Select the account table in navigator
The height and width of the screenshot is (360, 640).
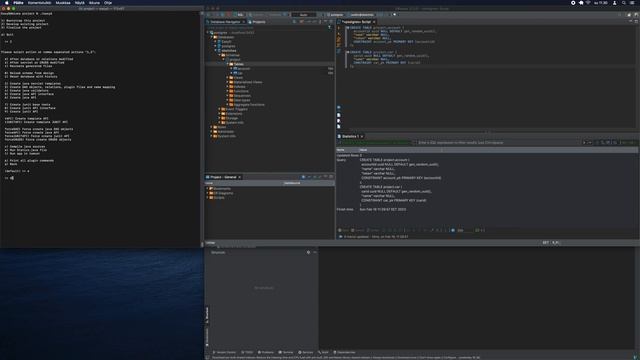coord(242,69)
